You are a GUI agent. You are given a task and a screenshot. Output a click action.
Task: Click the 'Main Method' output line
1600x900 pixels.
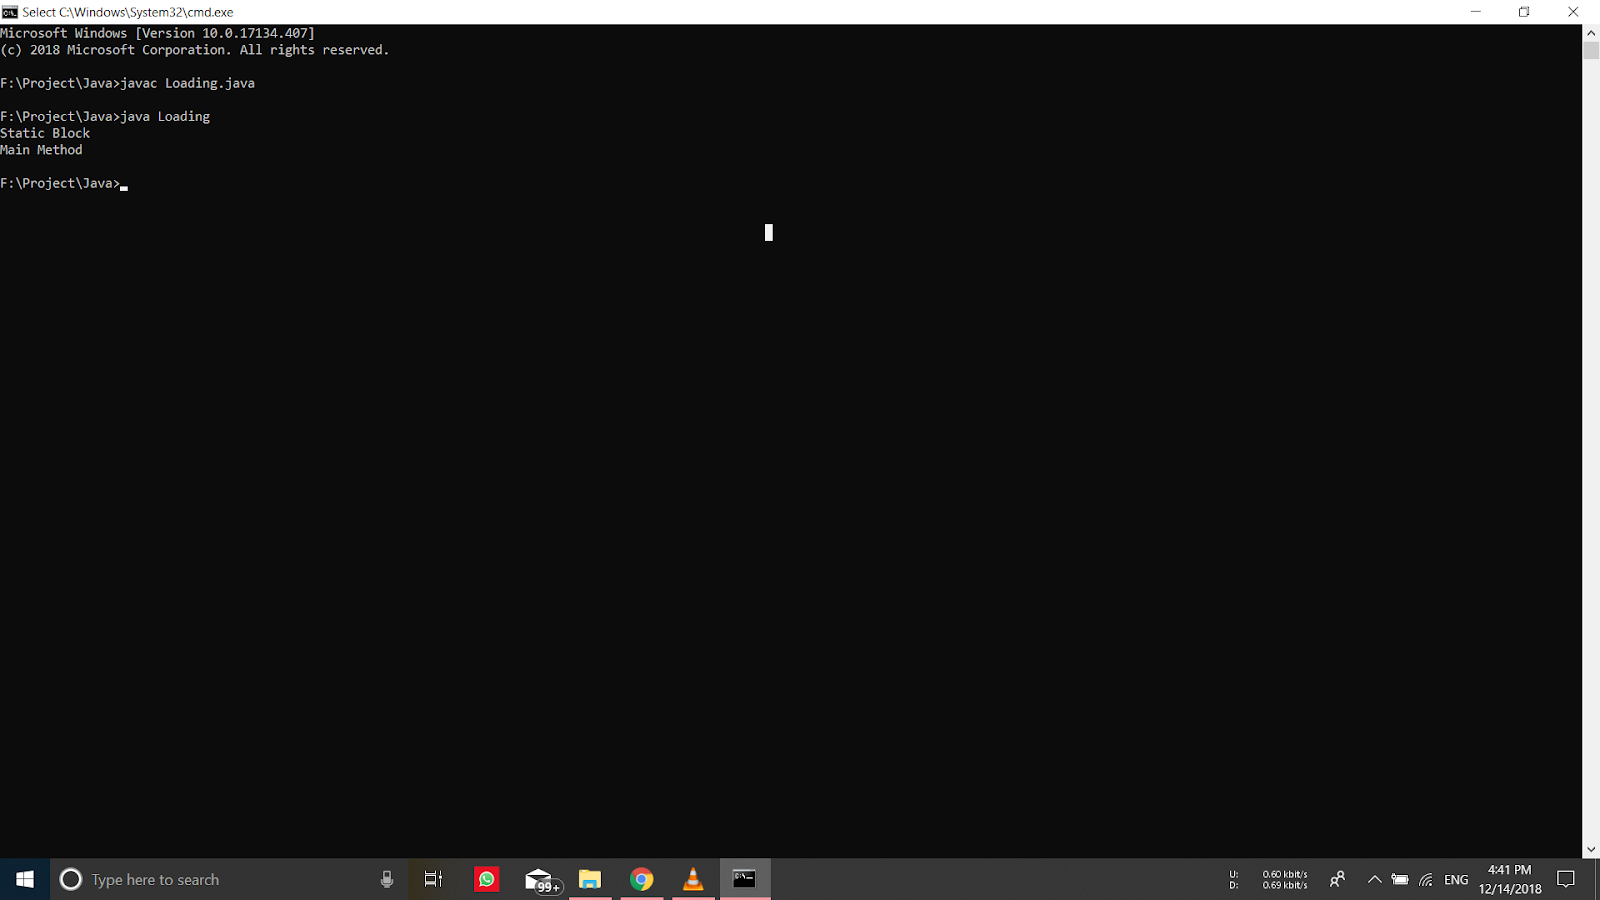[41, 150]
